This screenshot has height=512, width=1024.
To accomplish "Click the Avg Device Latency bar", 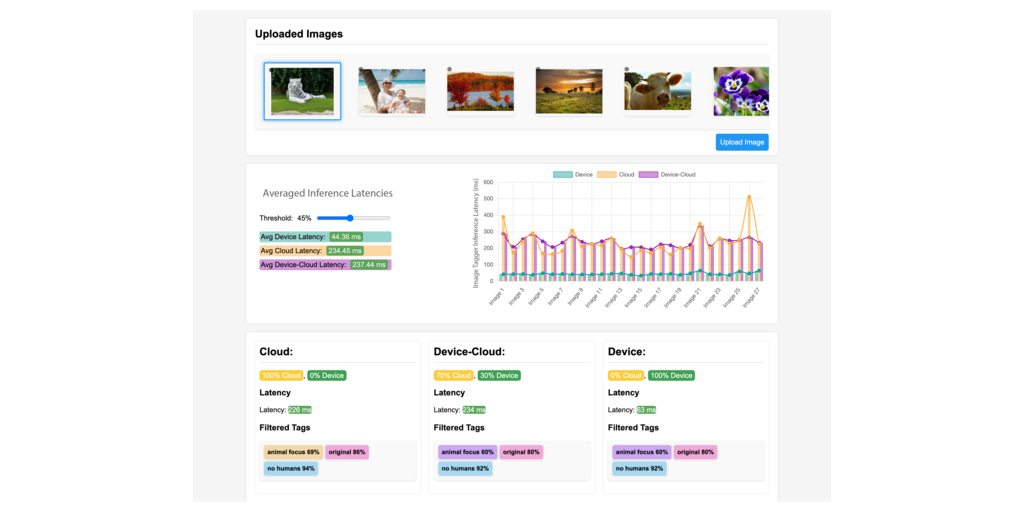I will pos(324,236).
